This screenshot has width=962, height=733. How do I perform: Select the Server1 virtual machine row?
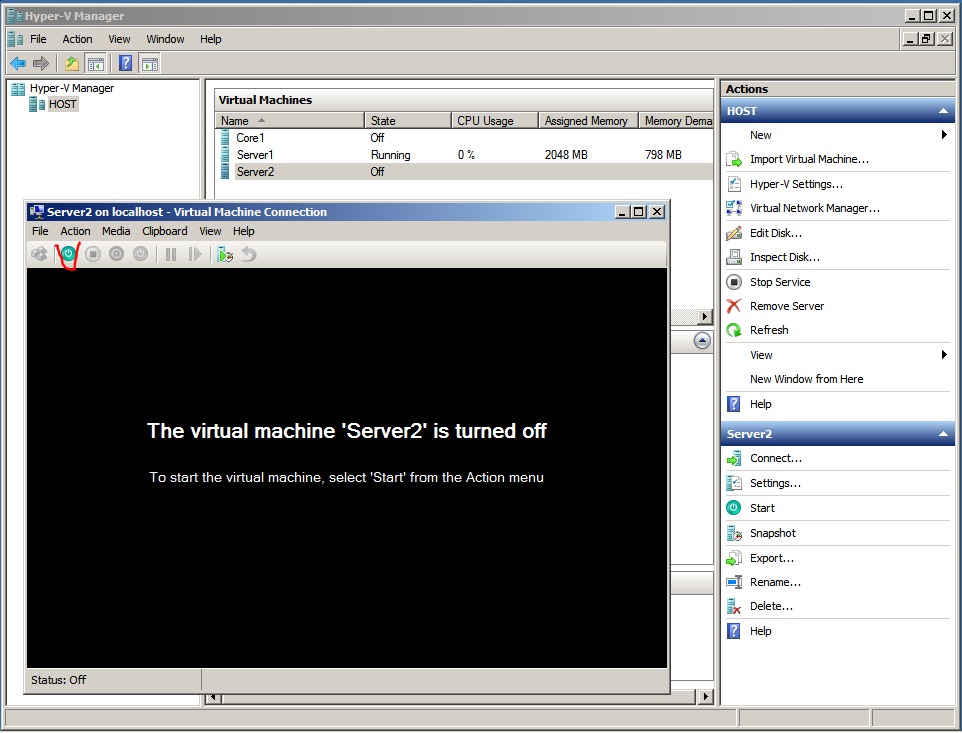pos(464,155)
